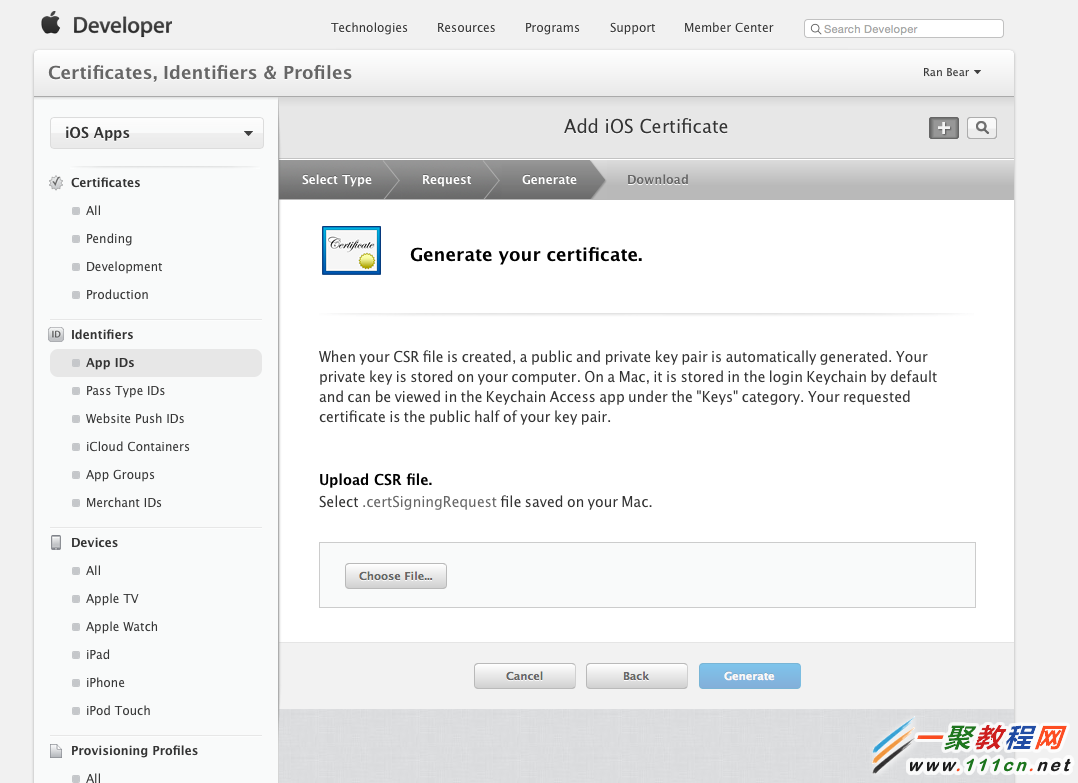
Task: Click the magnifier search certificates icon
Action: point(982,127)
